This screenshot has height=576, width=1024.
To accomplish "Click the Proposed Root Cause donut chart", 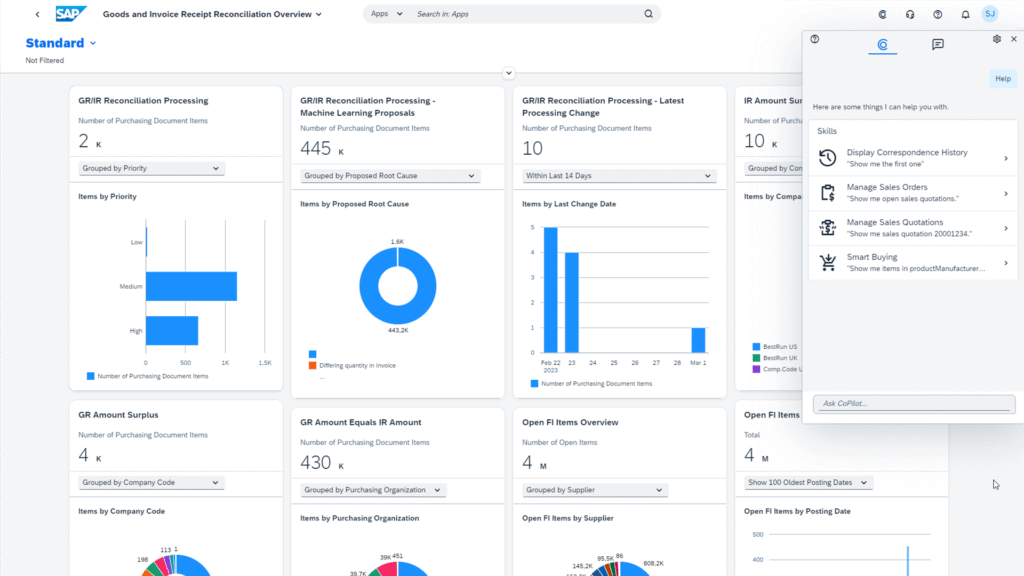I will pyautogui.click(x=398, y=286).
